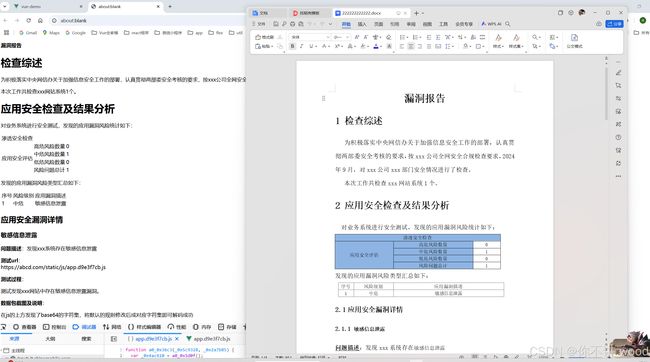This screenshot has height=362, width=650.
Task: Click the more options dots in right sidebar
Action: click(x=618, y=176)
